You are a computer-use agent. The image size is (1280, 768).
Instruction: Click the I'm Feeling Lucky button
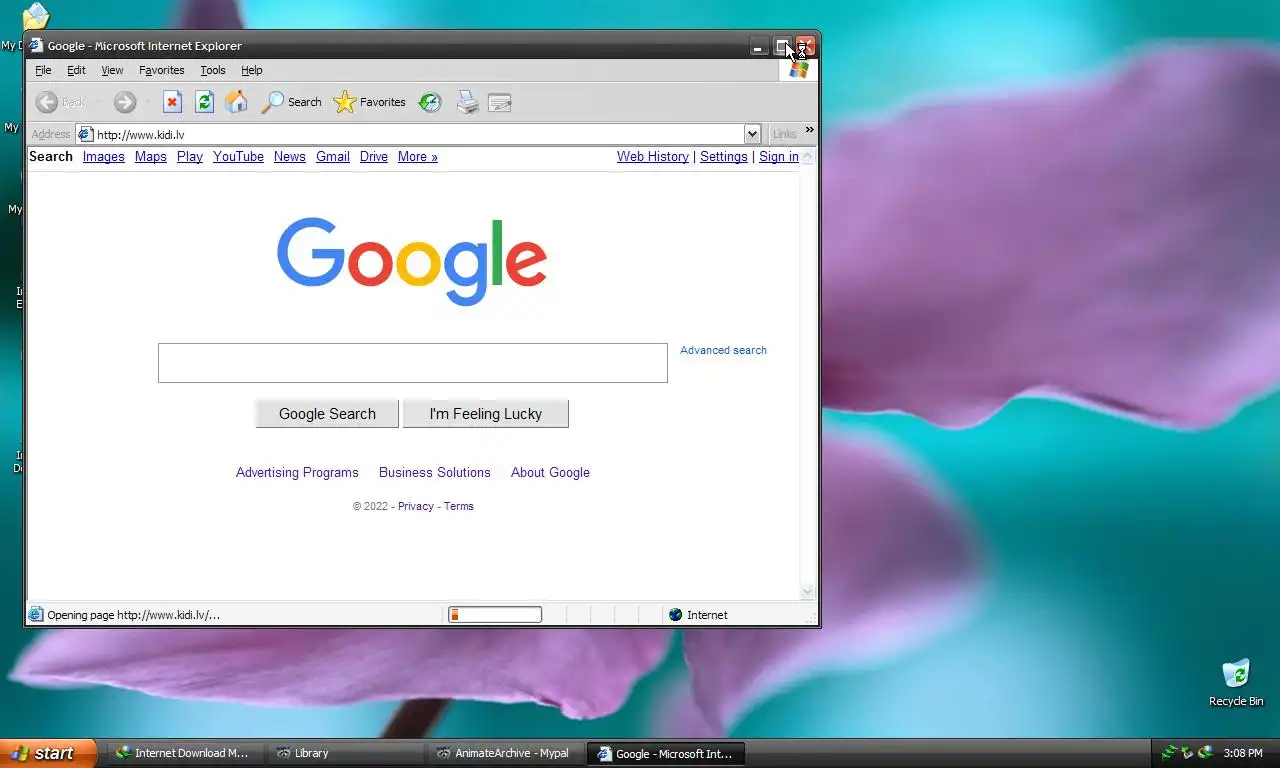(486, 414)
